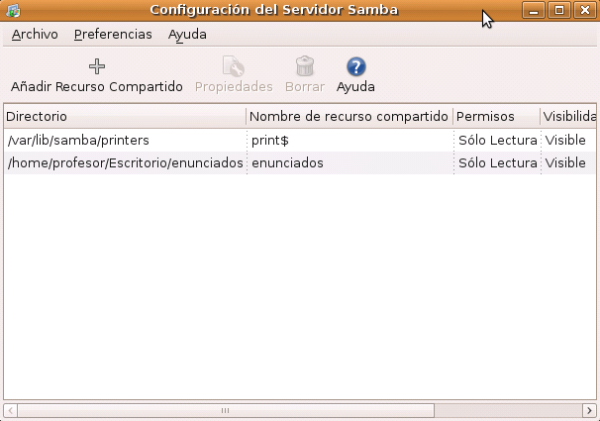This screenshot has width=600, height=421.
Task: Close the Configuración del Servidor Samba window
Action: pyautogui.click(x=584, y=10)
